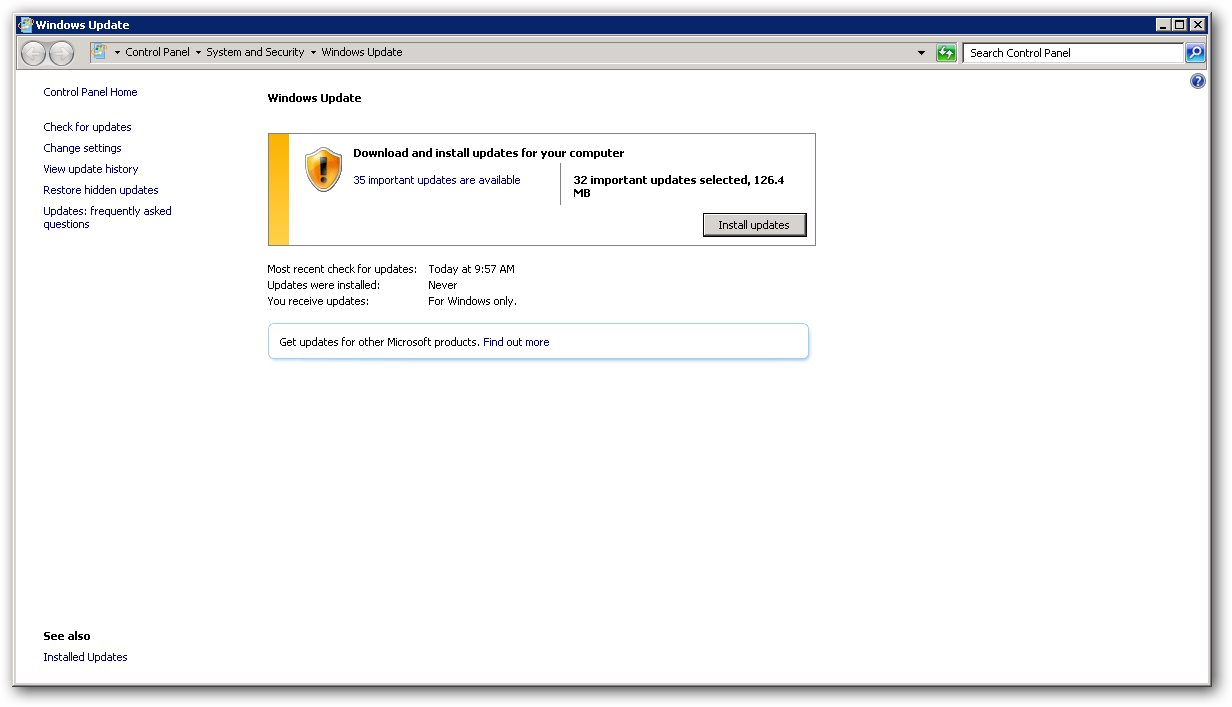Maximize the Windows Update window

(x=1180, y=25)
